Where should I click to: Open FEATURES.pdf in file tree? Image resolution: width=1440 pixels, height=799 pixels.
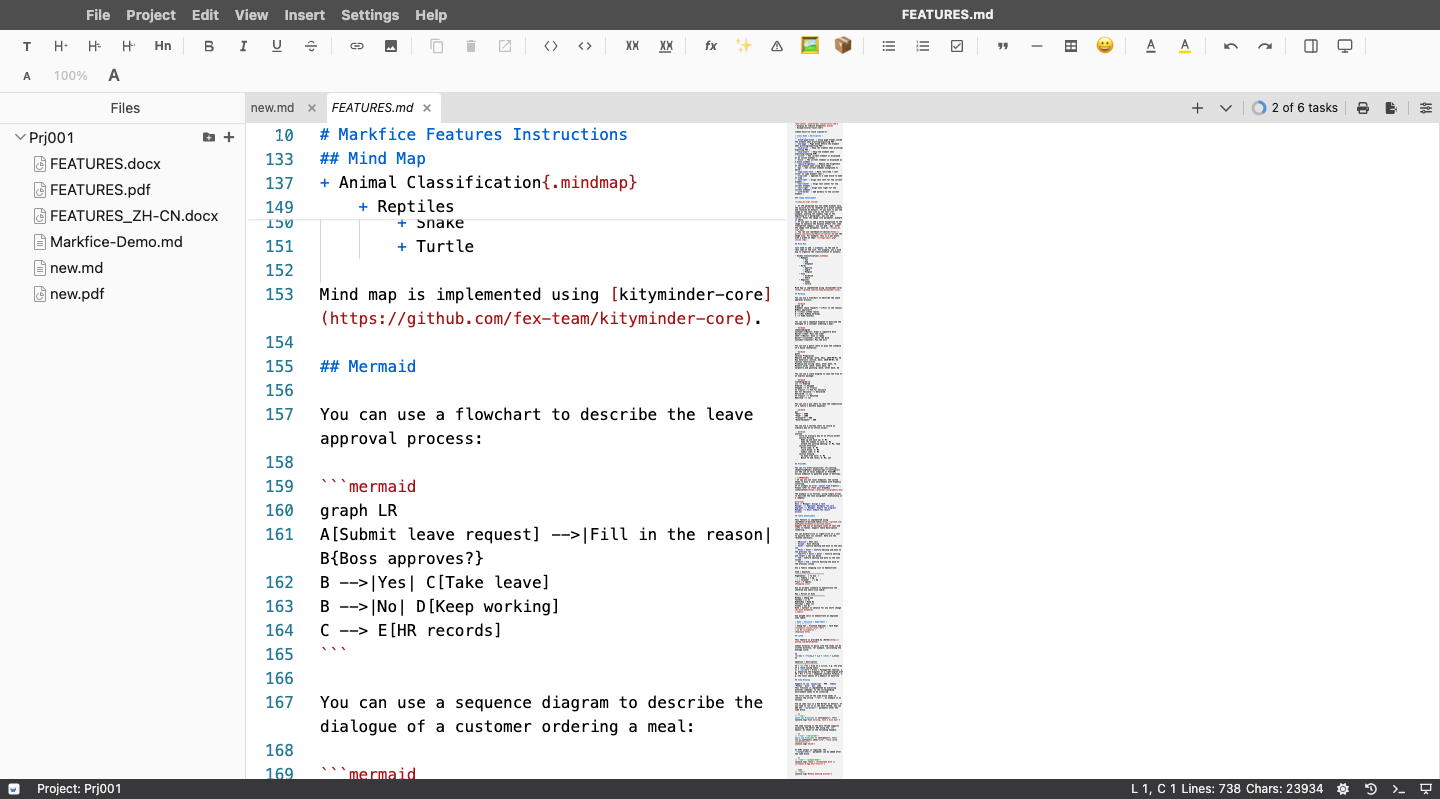(x=100, y=190)
